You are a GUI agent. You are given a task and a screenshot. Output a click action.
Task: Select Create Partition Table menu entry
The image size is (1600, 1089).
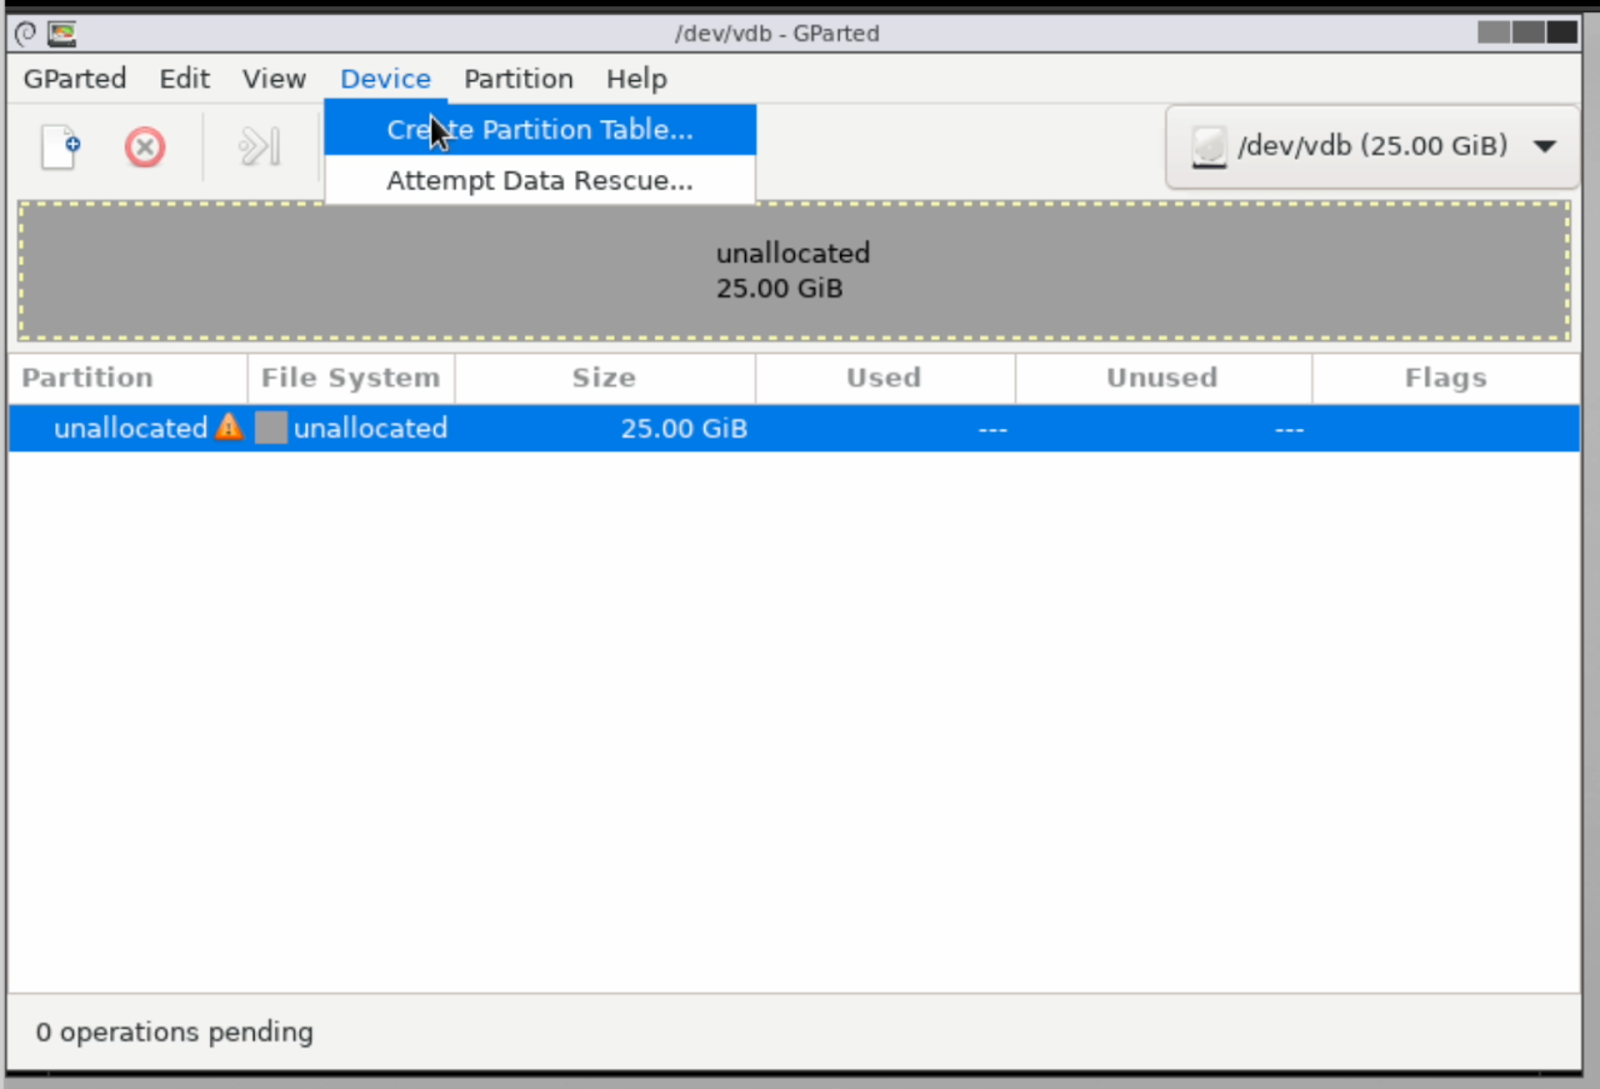[x=539, y=130]
